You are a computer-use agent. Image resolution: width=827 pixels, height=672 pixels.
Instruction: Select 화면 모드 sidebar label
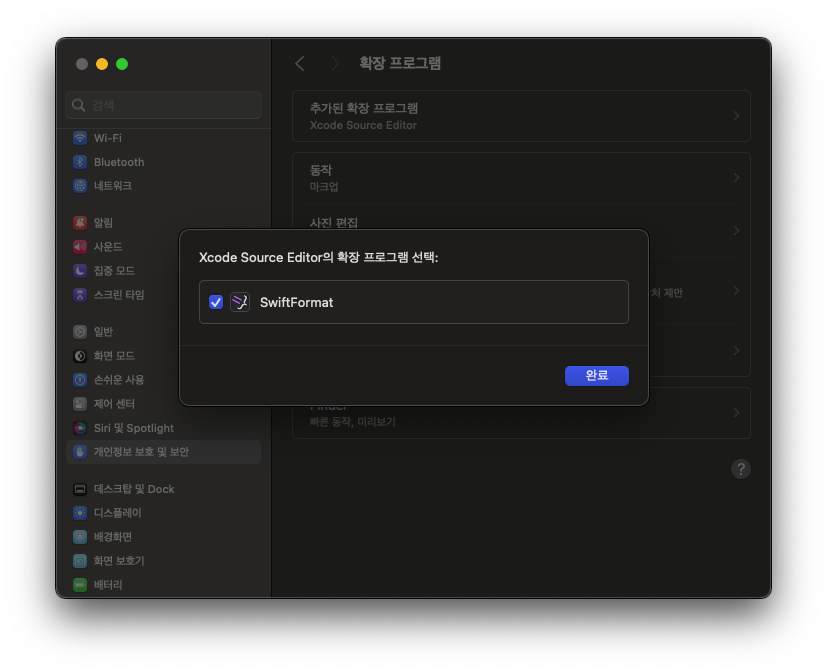click(x=114, y=356)
